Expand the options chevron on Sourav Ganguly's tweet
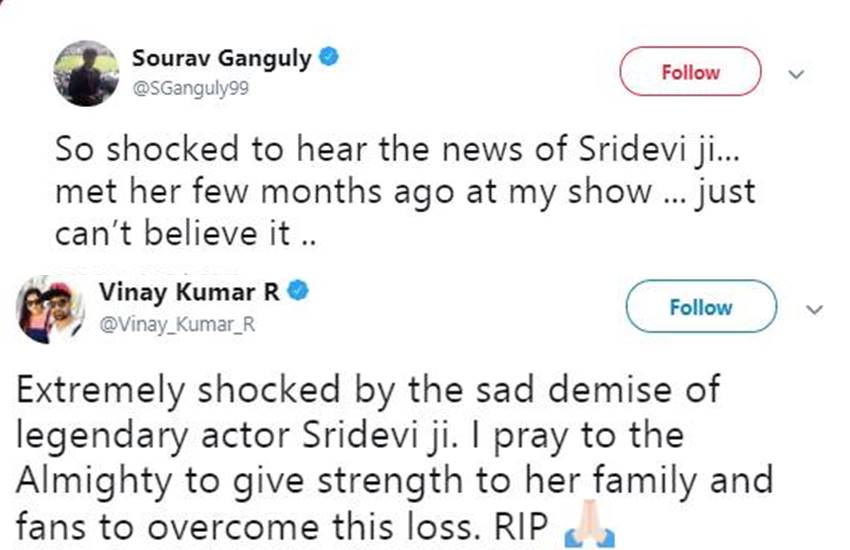Image resolution: width=850 pixels, height=550 pixels. coord(797,74)
